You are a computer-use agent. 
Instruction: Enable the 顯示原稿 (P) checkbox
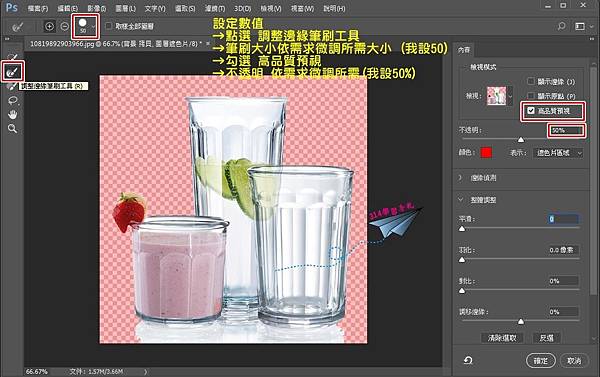[531, 96]
